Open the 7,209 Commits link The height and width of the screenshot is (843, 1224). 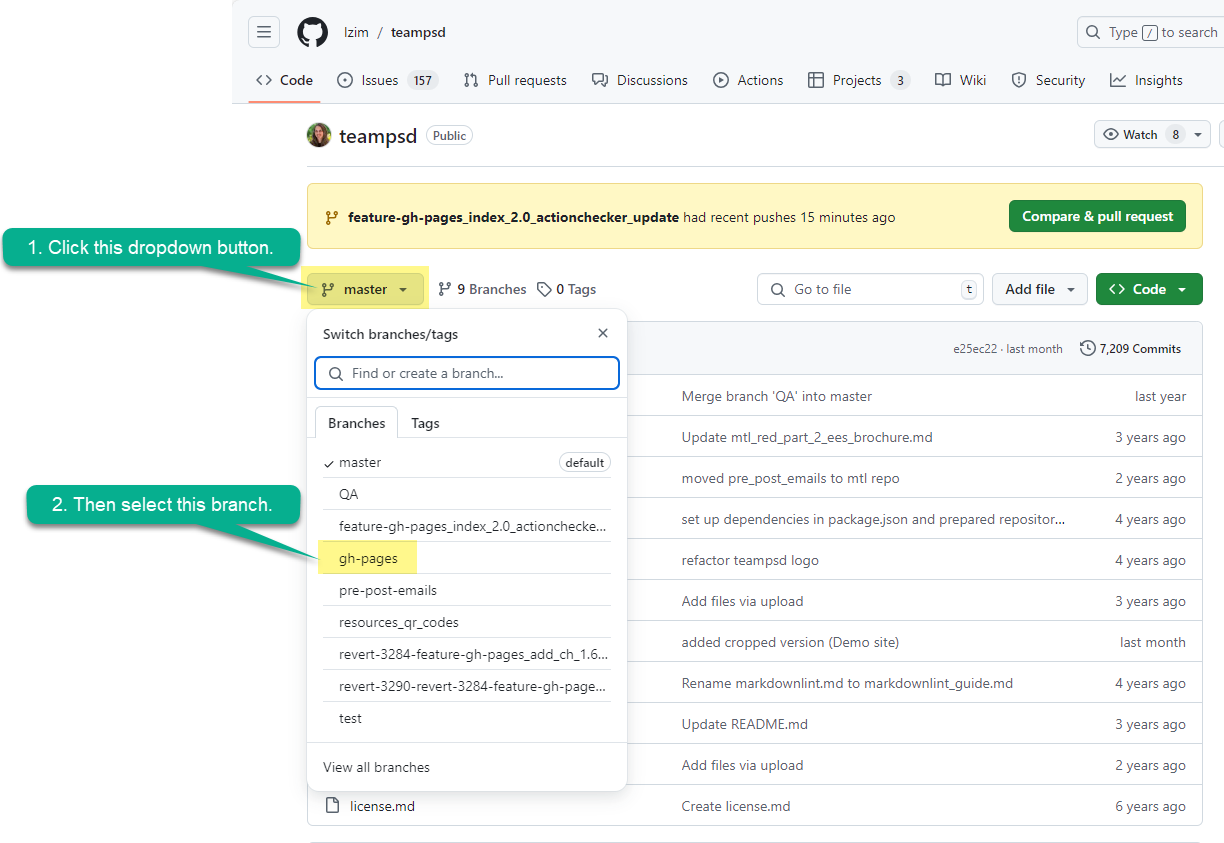pos(1130,348)
